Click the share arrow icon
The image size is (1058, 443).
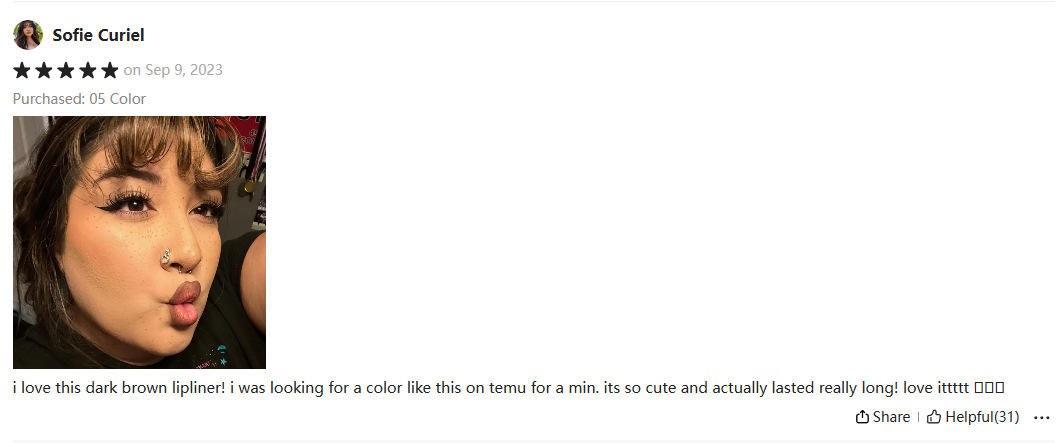(x=862, y=417)
